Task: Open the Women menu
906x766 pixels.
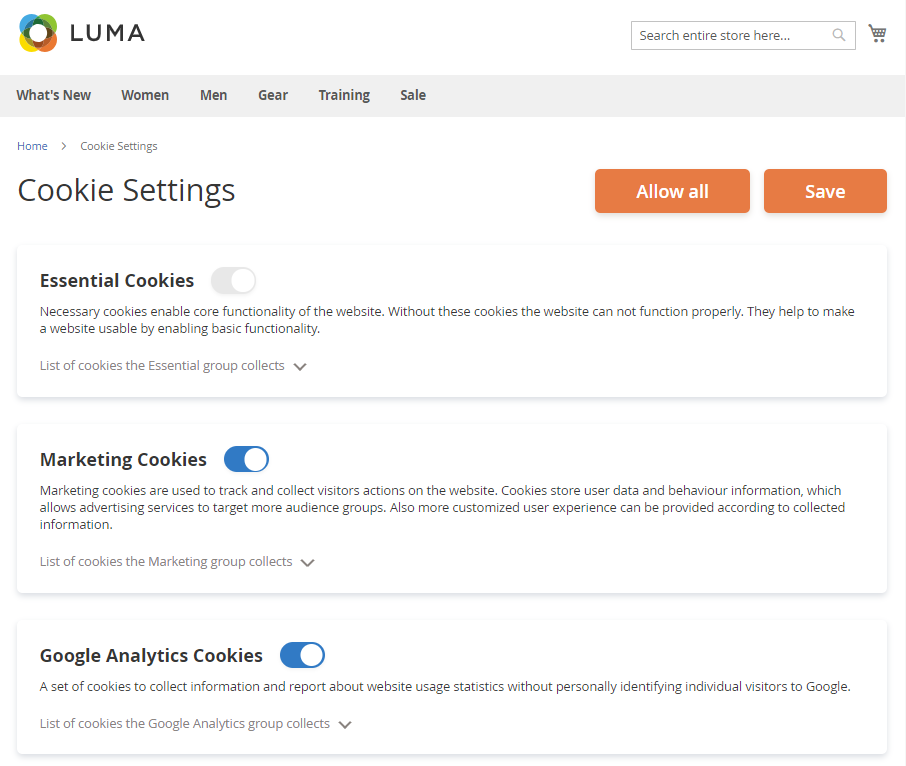Action: pyautogui.click(x=145, y=95)
